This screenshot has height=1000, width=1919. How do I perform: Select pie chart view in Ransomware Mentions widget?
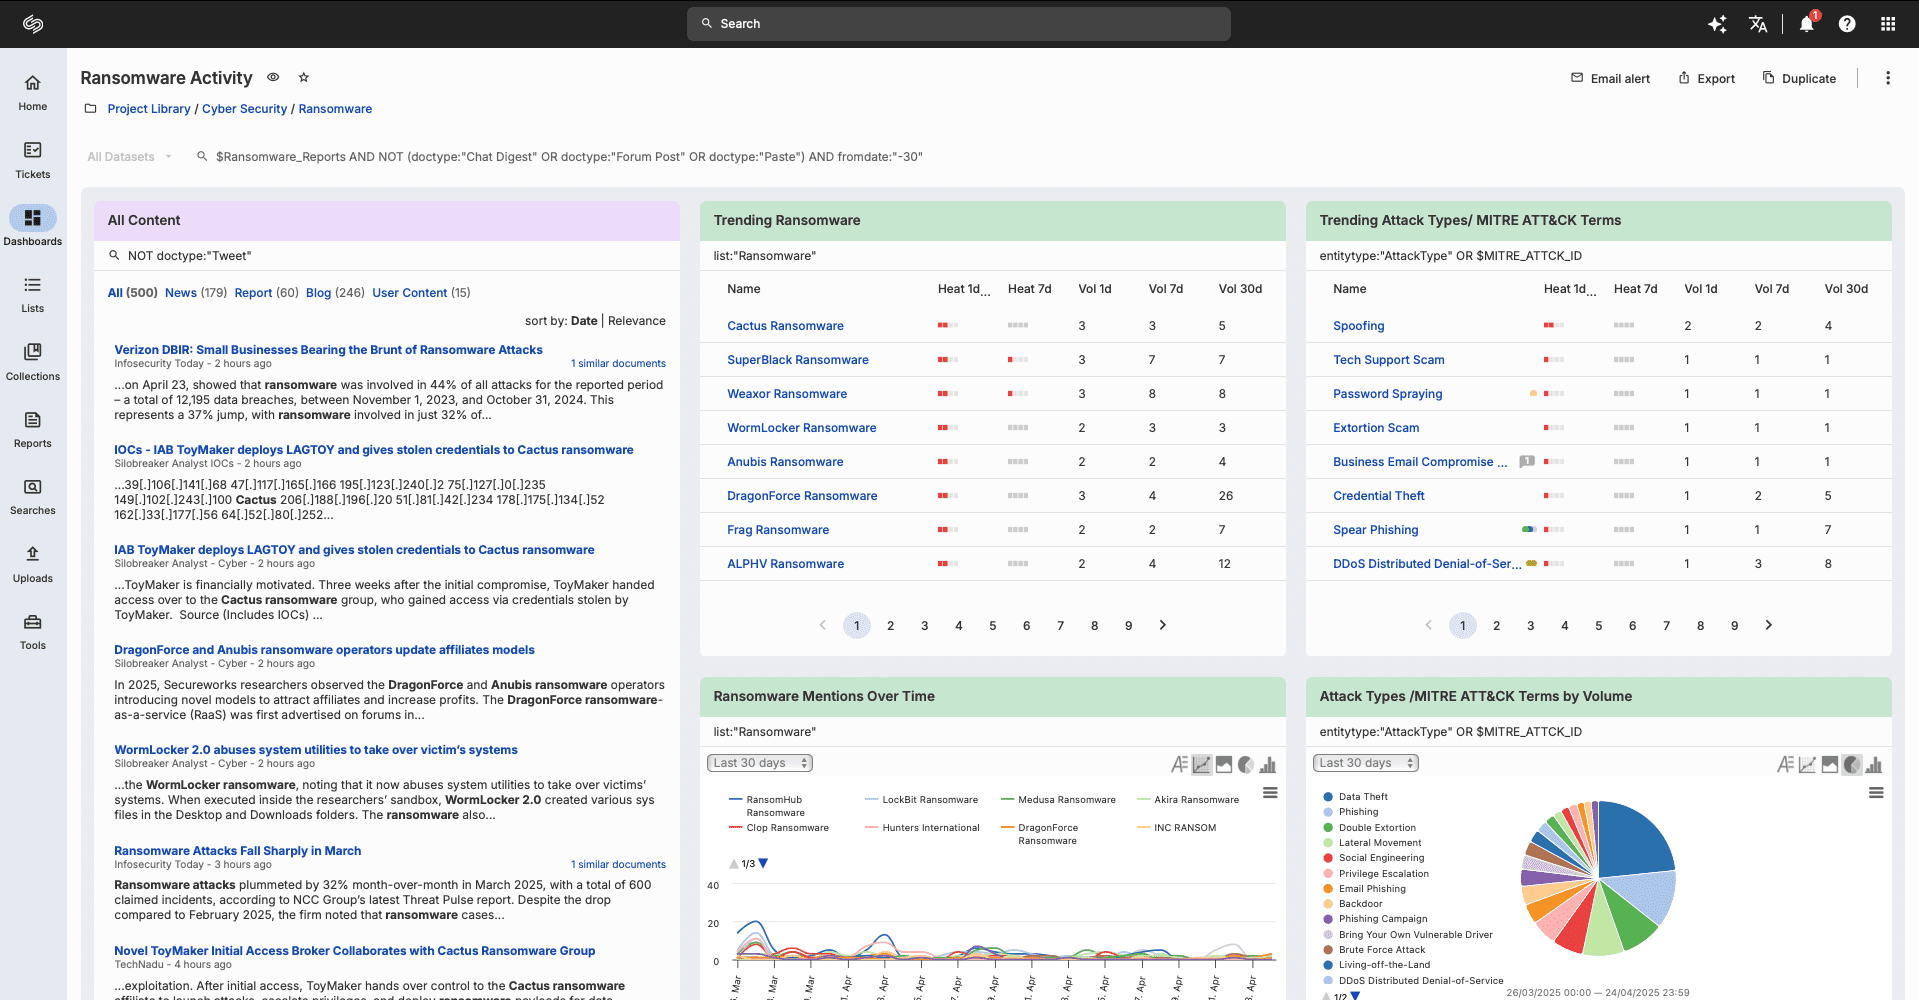(1246, 765)
